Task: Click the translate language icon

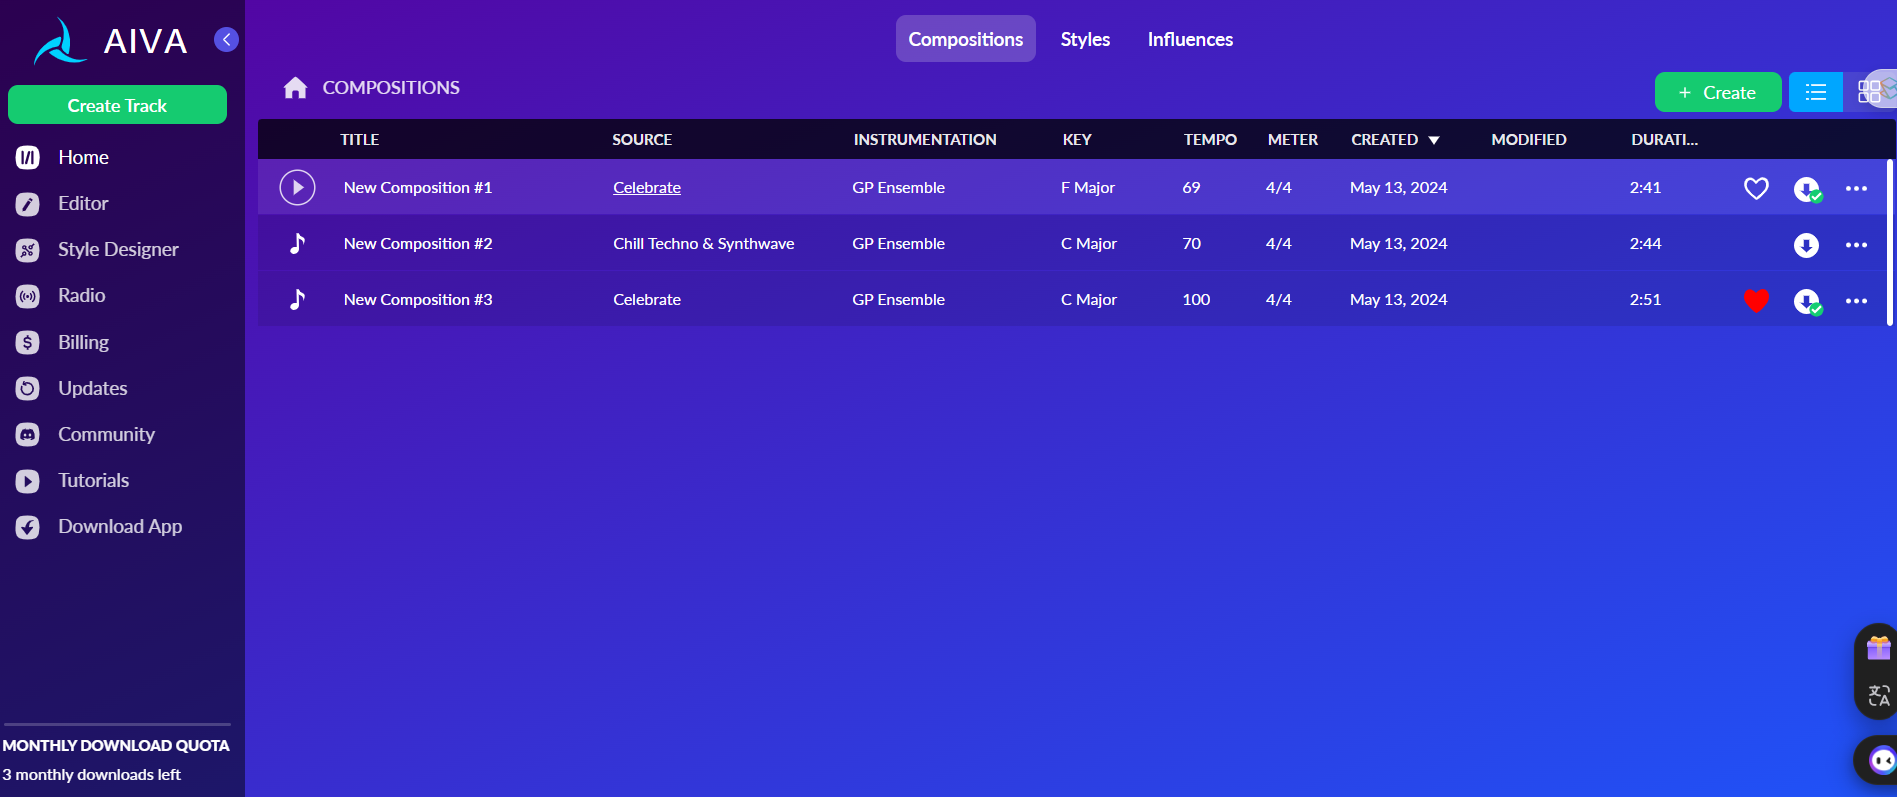Action: pyautogui.click(x=1878, y=695)
